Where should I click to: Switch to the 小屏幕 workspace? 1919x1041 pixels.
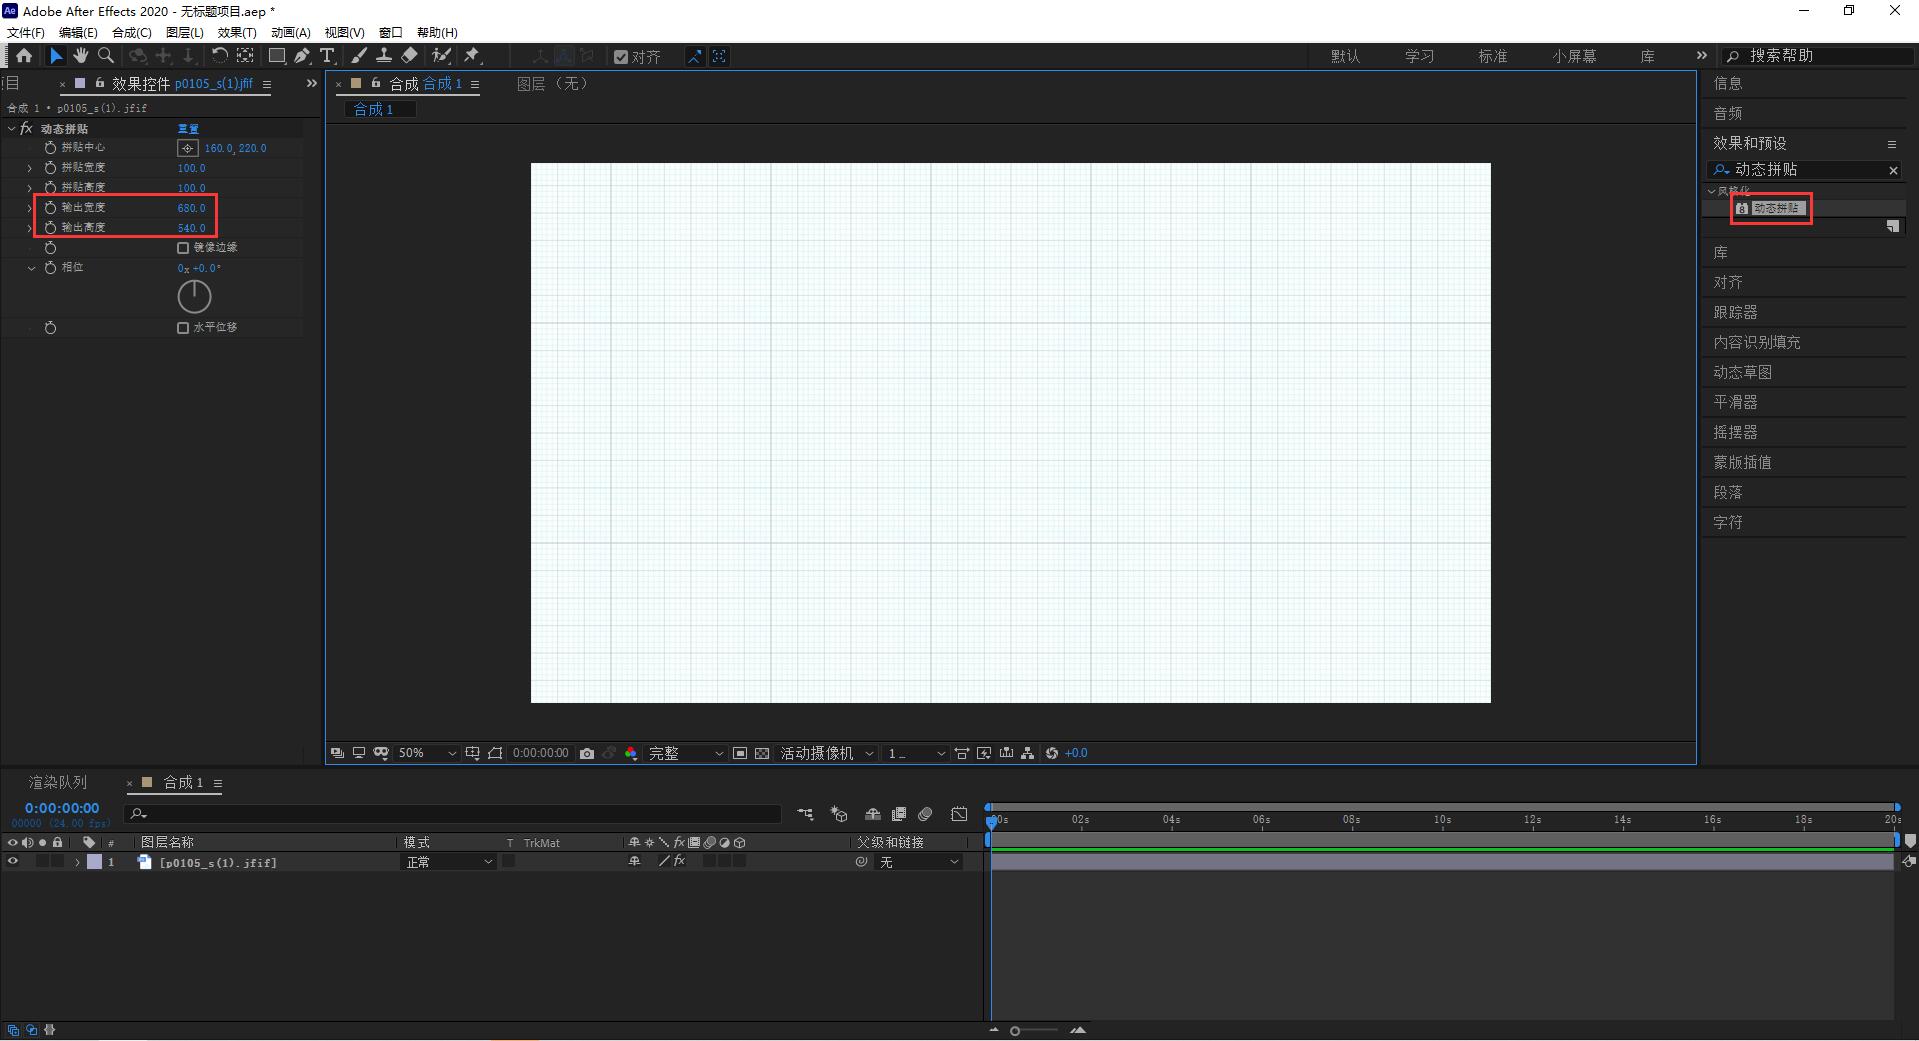(x=1574, y=56)
